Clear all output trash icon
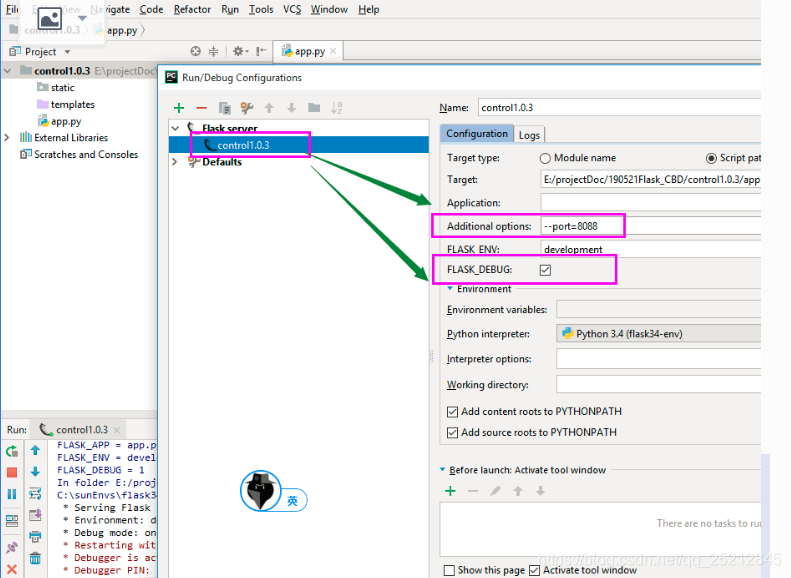The width and height of the screenshot is (791, 578). [35, 558]
